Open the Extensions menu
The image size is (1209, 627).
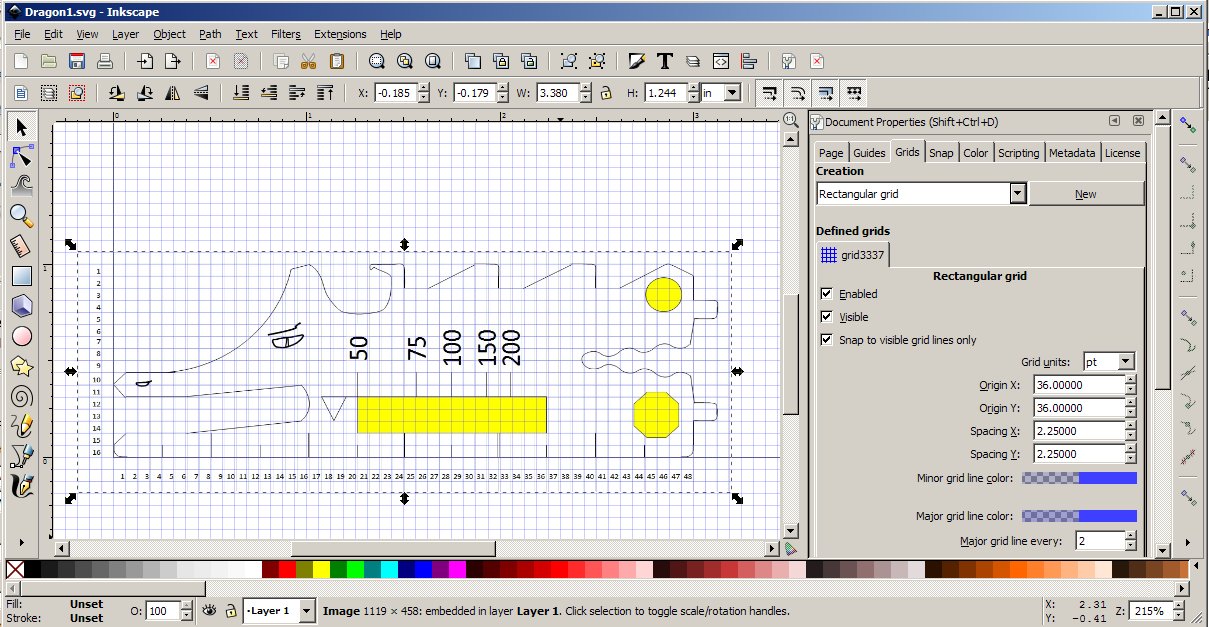click(x=340, y=34)
